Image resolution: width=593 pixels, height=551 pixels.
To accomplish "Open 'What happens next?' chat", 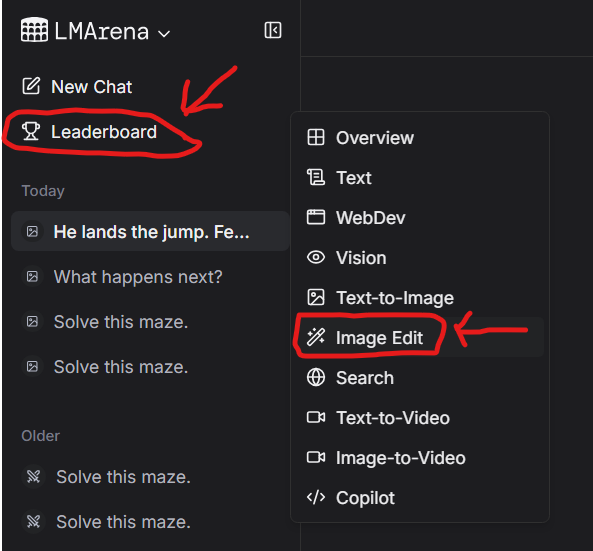I will (x=151, y=277).
